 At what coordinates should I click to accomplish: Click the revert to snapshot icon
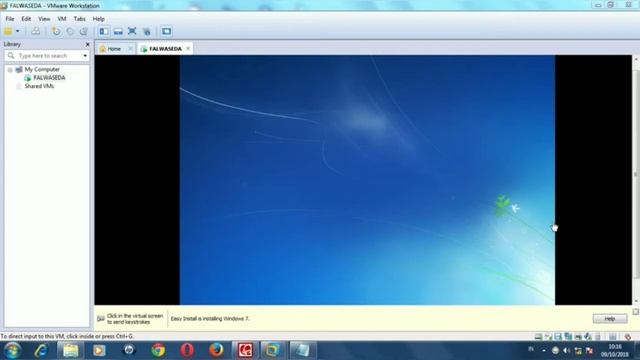tap(70, 31)
